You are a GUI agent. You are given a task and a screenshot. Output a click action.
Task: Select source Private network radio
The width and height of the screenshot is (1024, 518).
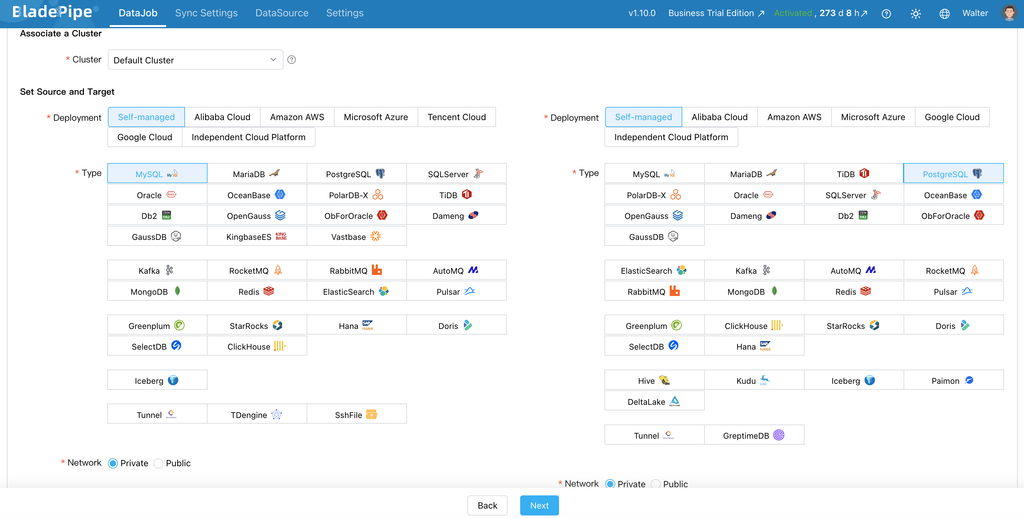(113, 463)
